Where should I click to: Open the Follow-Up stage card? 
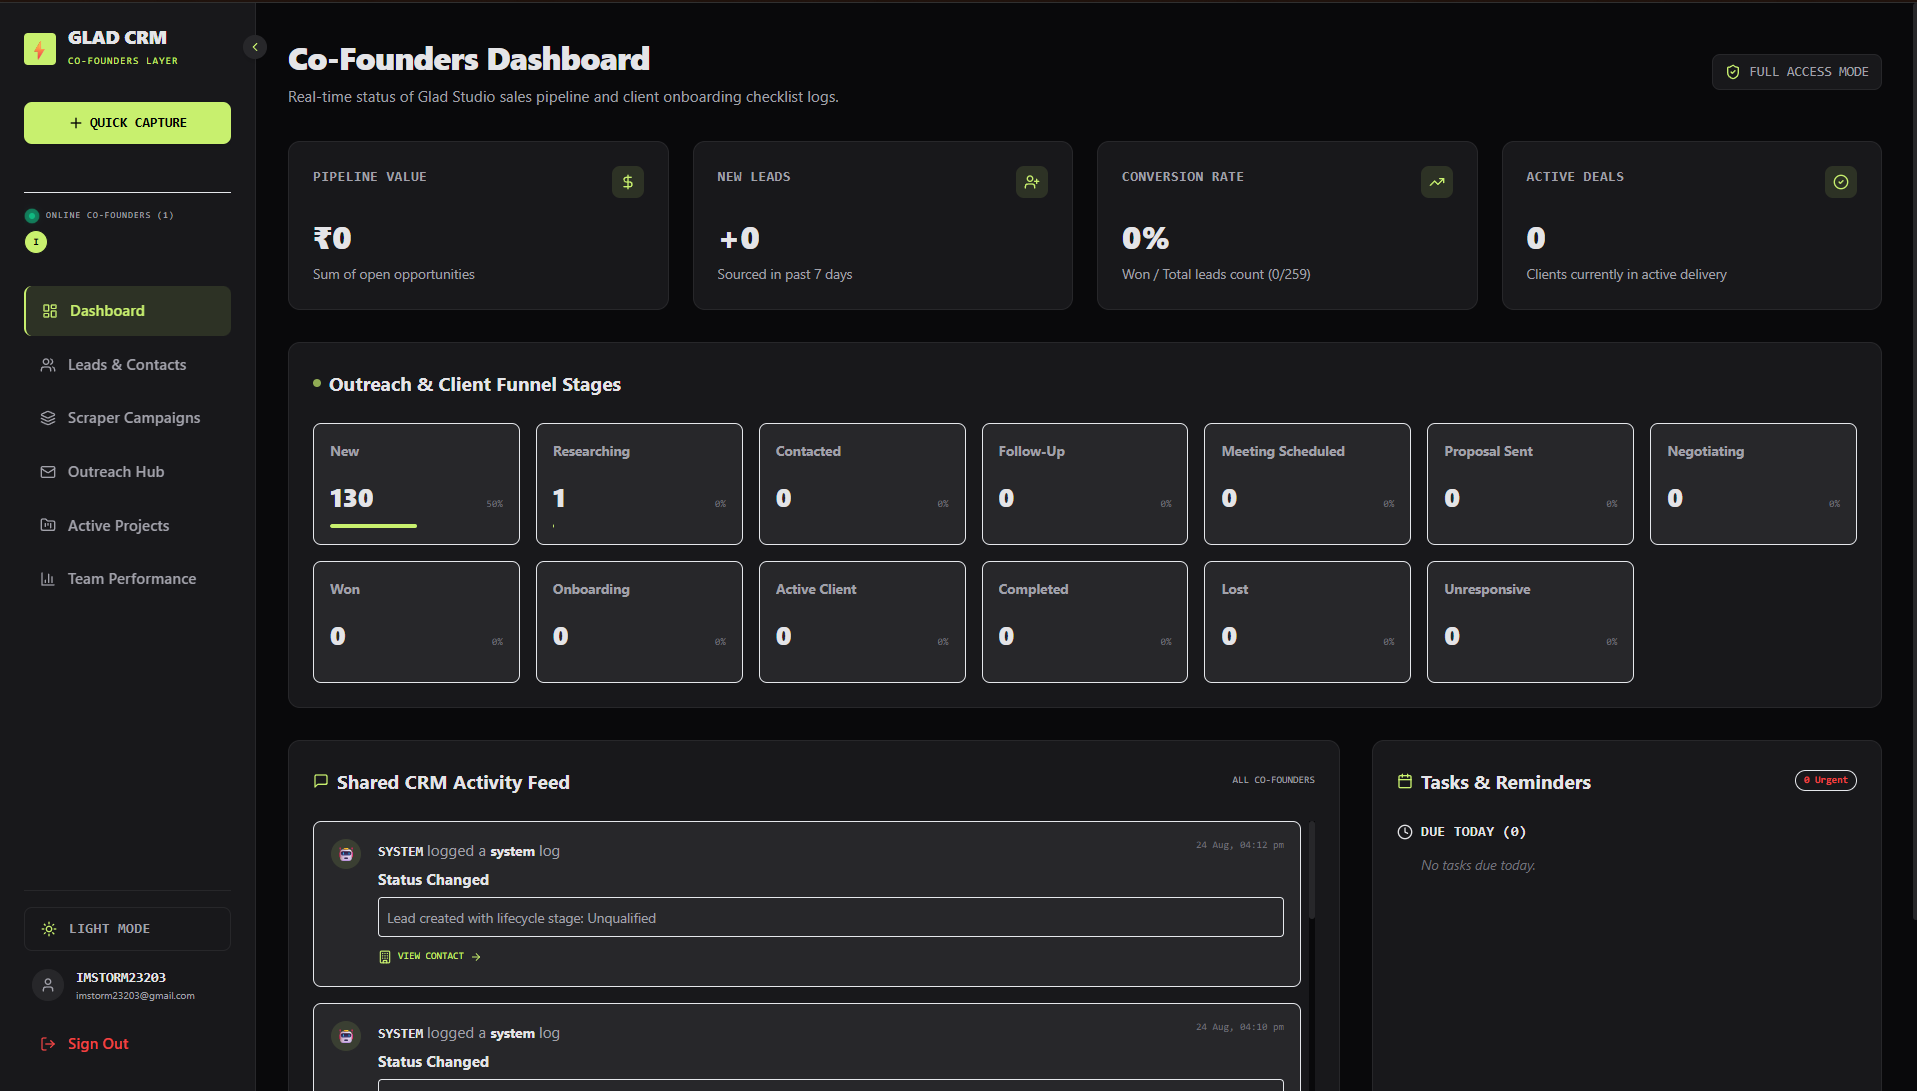point(1085,484)
